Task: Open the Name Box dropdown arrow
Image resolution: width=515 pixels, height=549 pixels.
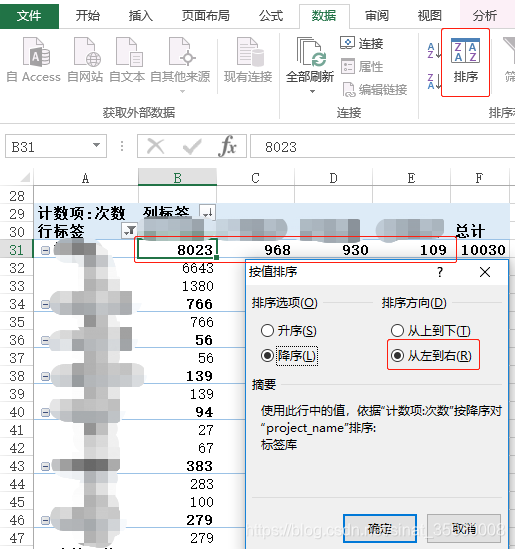Action: [x=96, y=145]
